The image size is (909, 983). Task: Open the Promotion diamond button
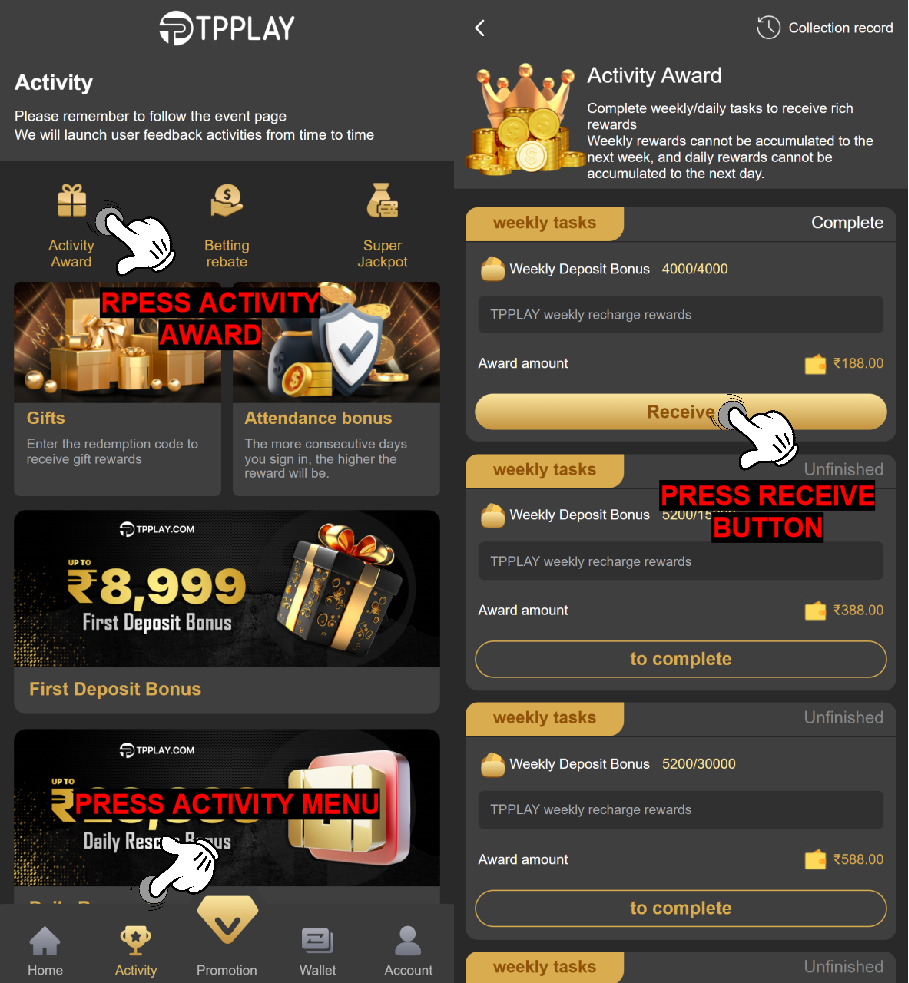point(227,920)
